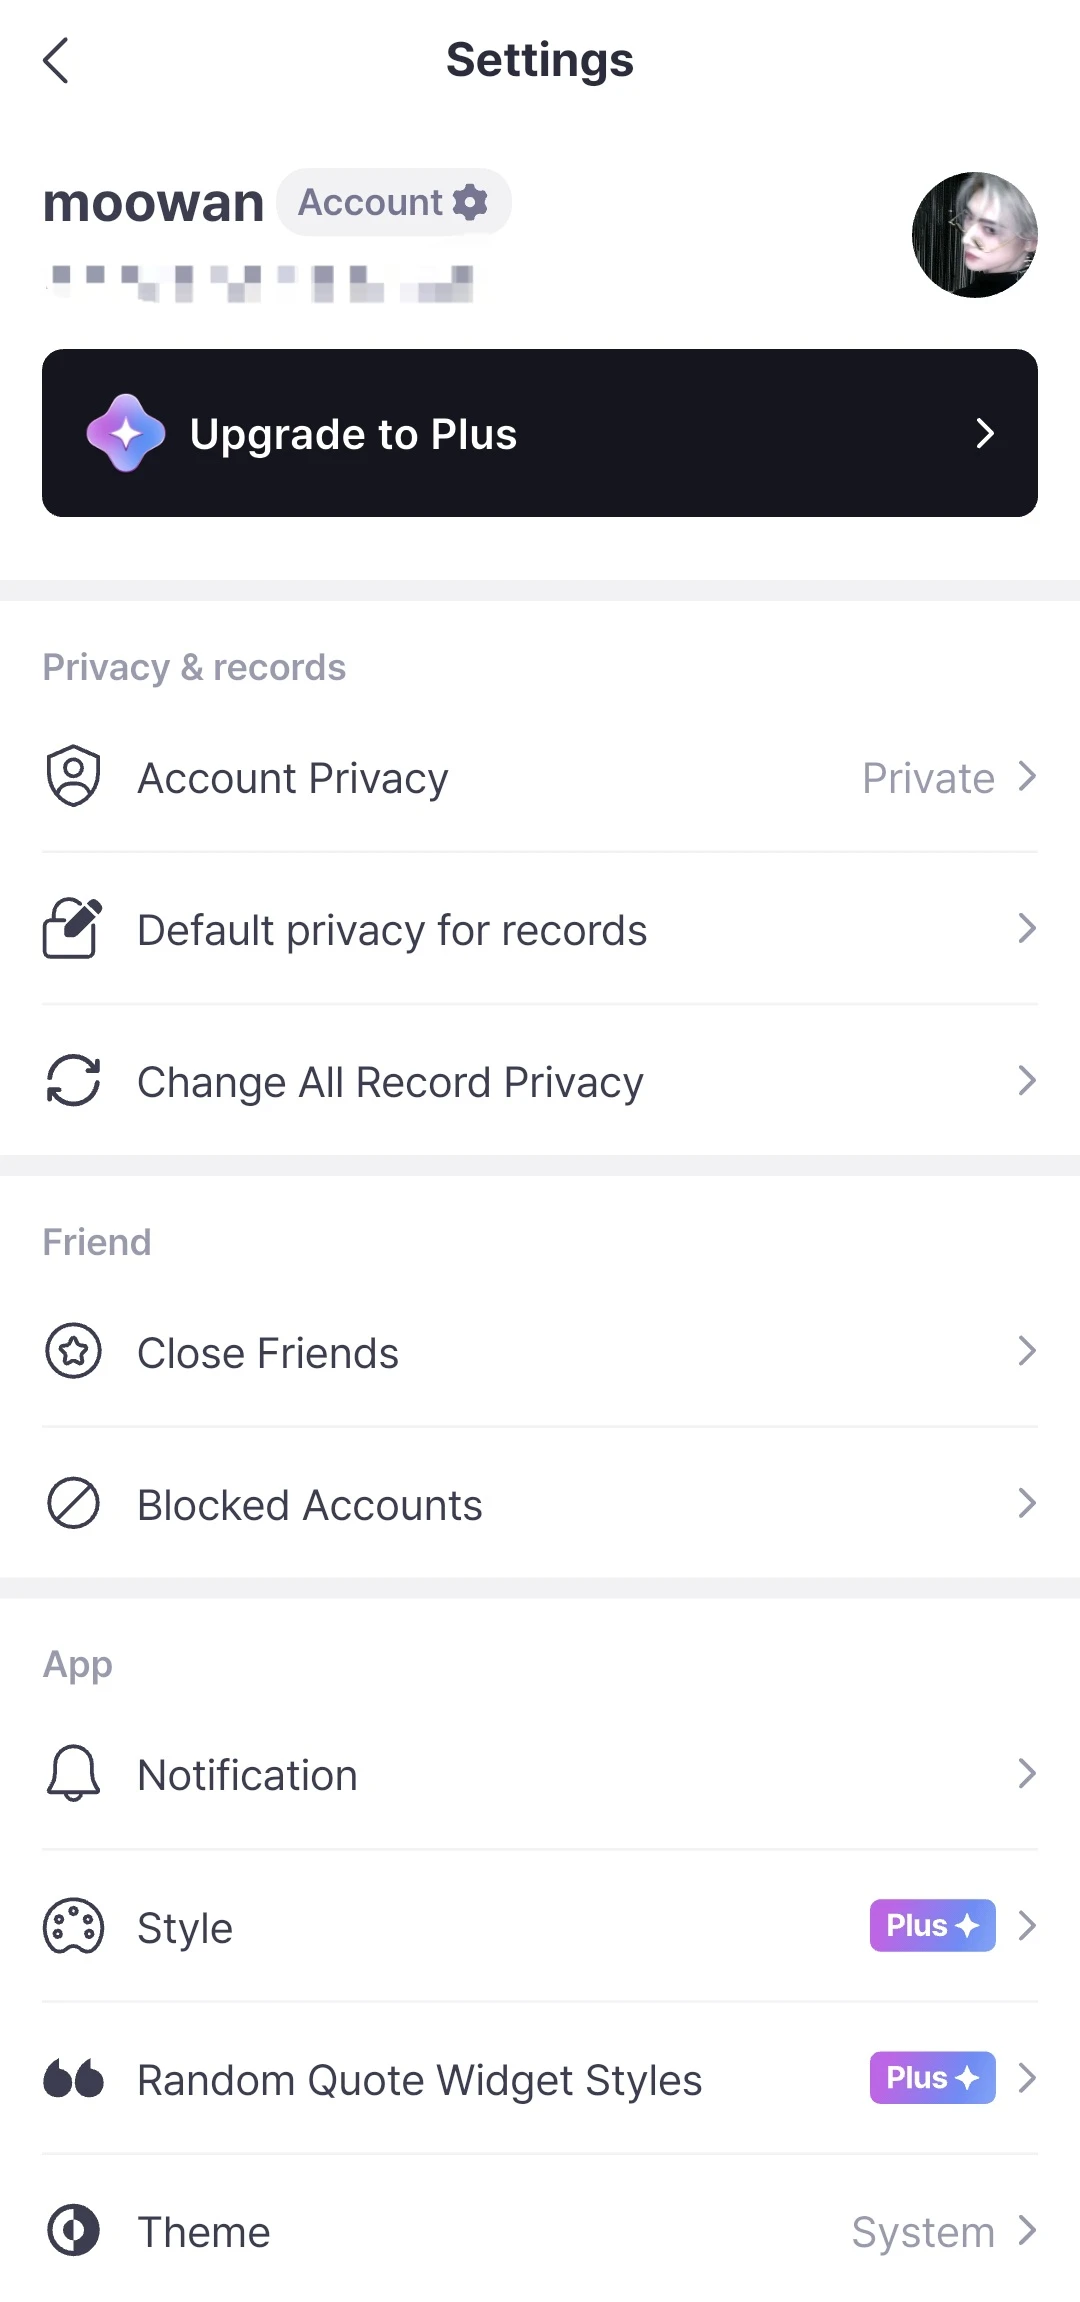Image resolution: width=1080 pixels, height=2302 pixels.
Task: Select the Notification menu entry
Action: [248, 1775]
